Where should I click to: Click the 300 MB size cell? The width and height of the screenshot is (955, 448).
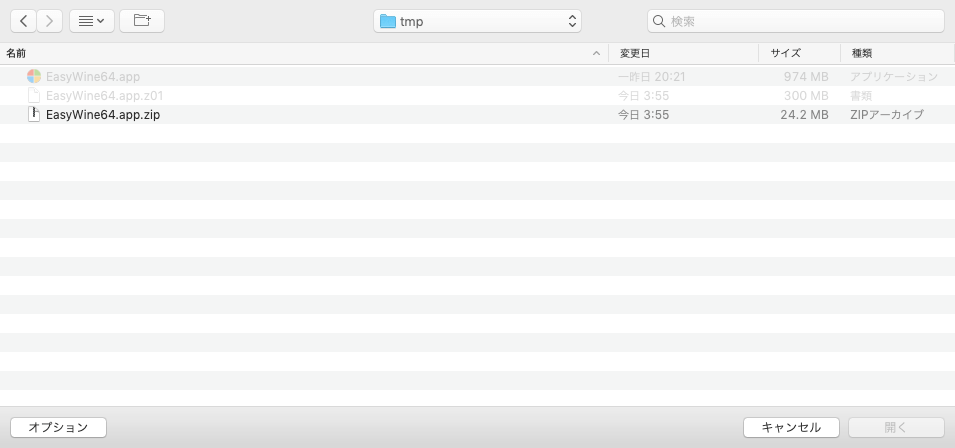pyautogui.click(x=806, y=96)
